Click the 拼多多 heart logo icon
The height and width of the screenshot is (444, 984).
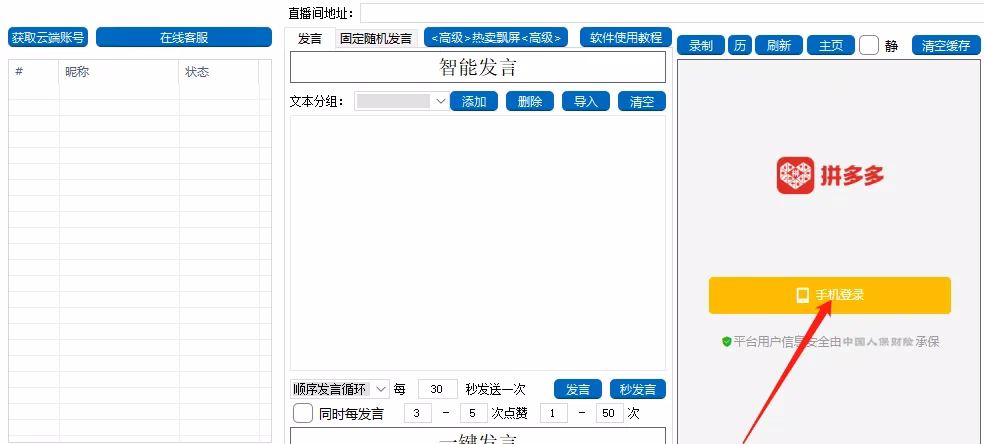[795, 176]
